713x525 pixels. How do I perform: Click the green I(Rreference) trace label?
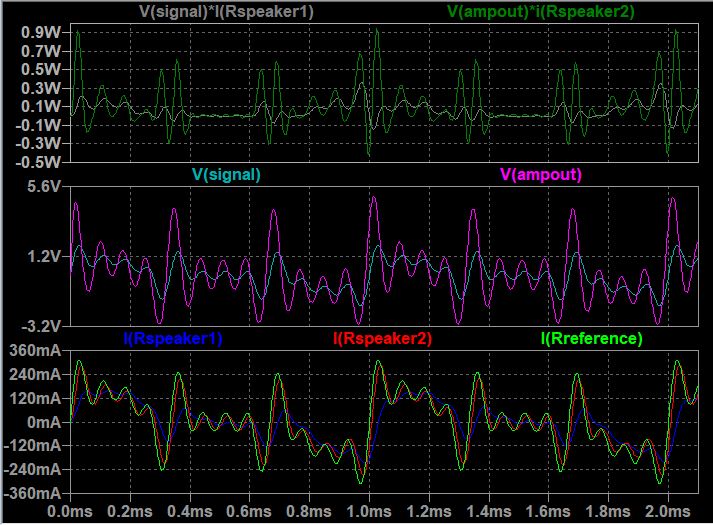(x=591, y=338)
